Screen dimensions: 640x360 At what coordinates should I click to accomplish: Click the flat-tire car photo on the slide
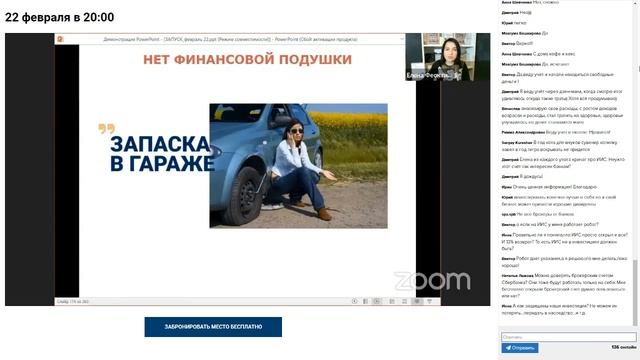point(298,165)
